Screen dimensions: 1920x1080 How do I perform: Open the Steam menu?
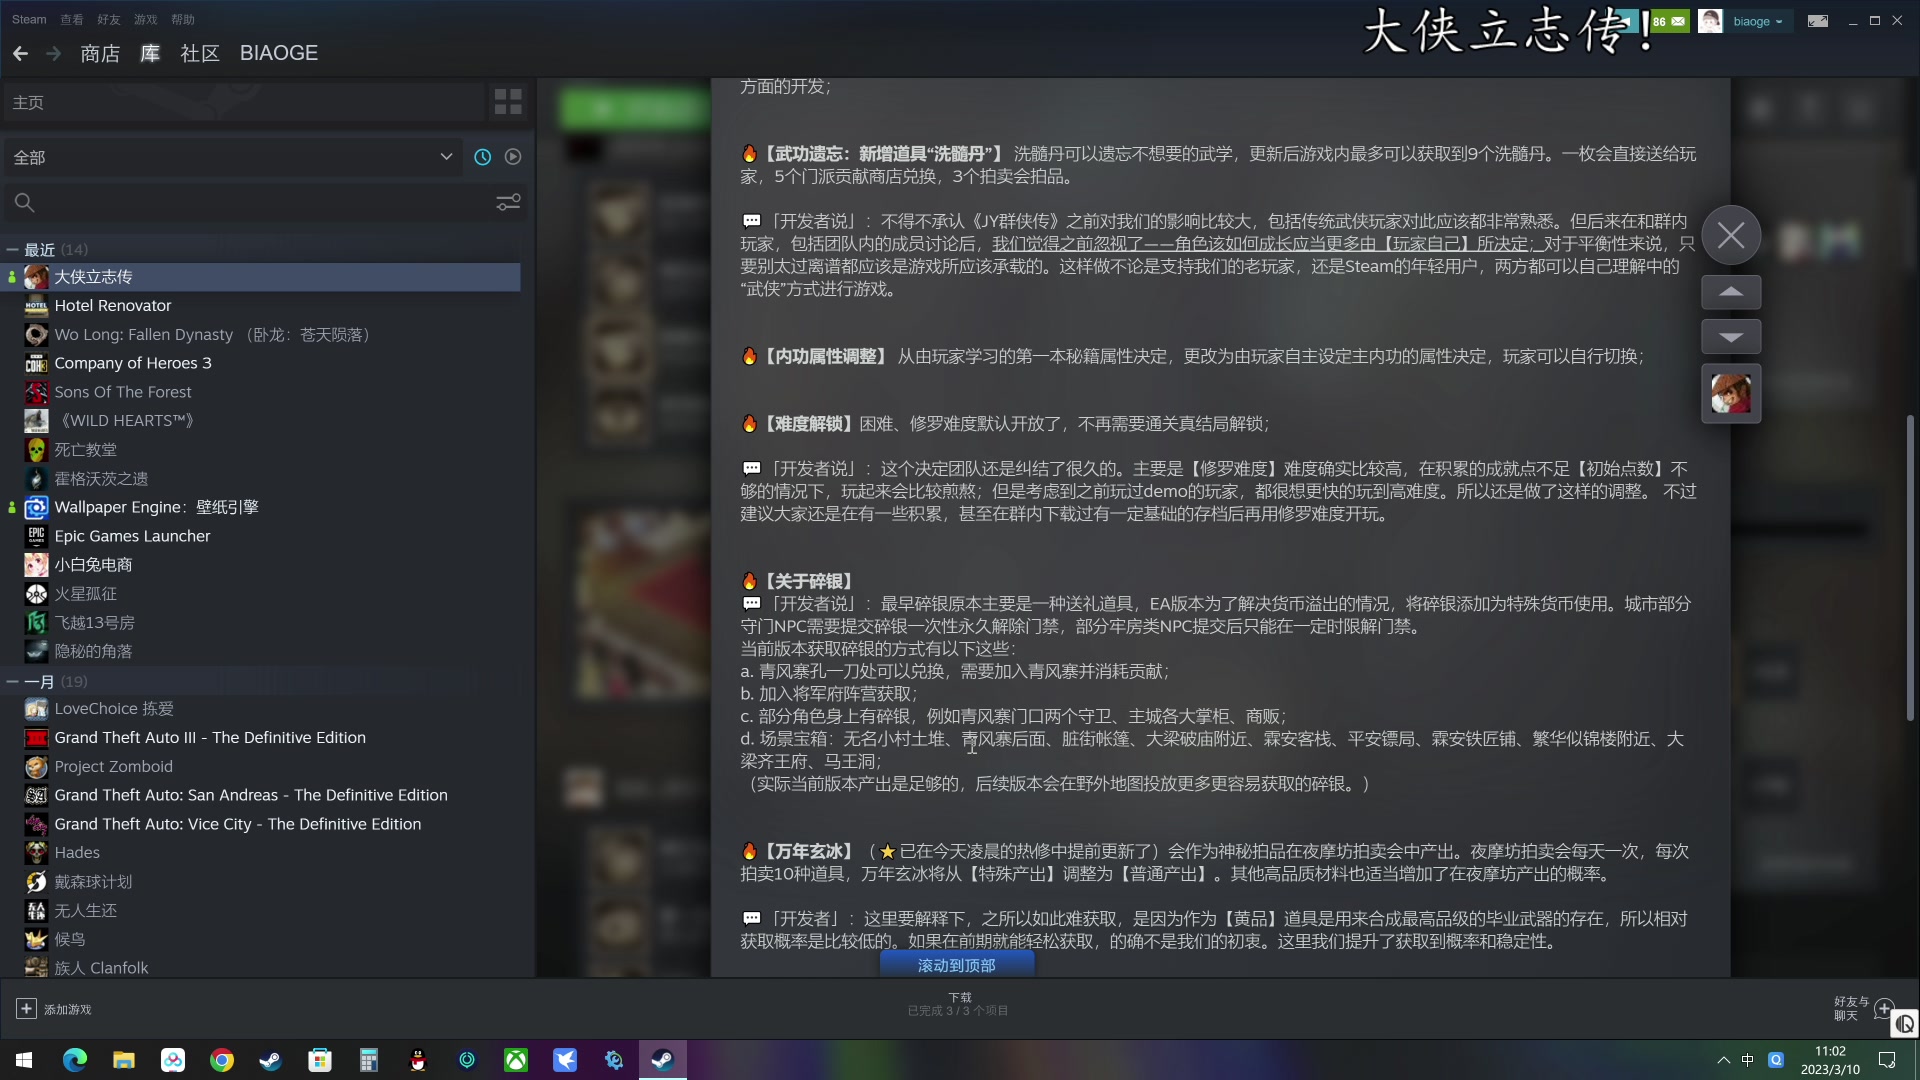(29, 19)
